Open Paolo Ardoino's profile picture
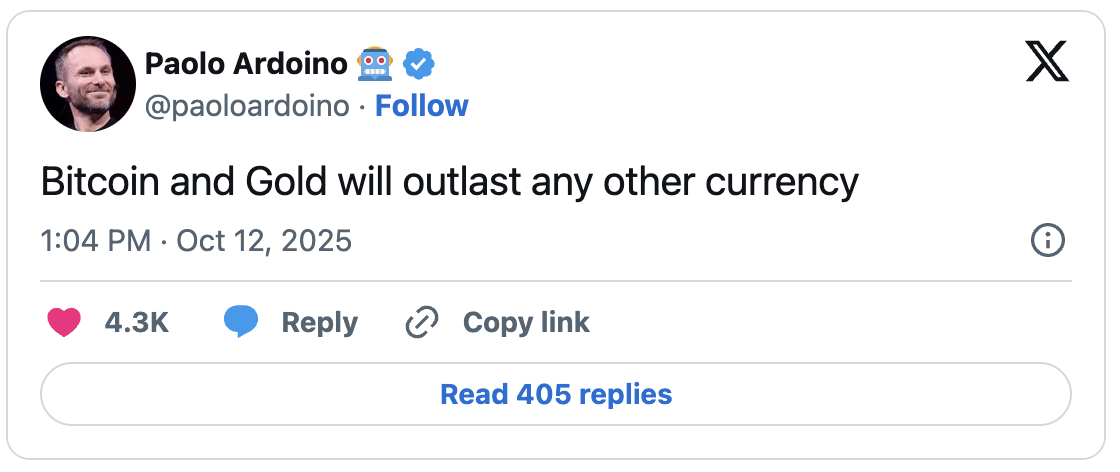 pyautogui.click(x=88, y=84)
